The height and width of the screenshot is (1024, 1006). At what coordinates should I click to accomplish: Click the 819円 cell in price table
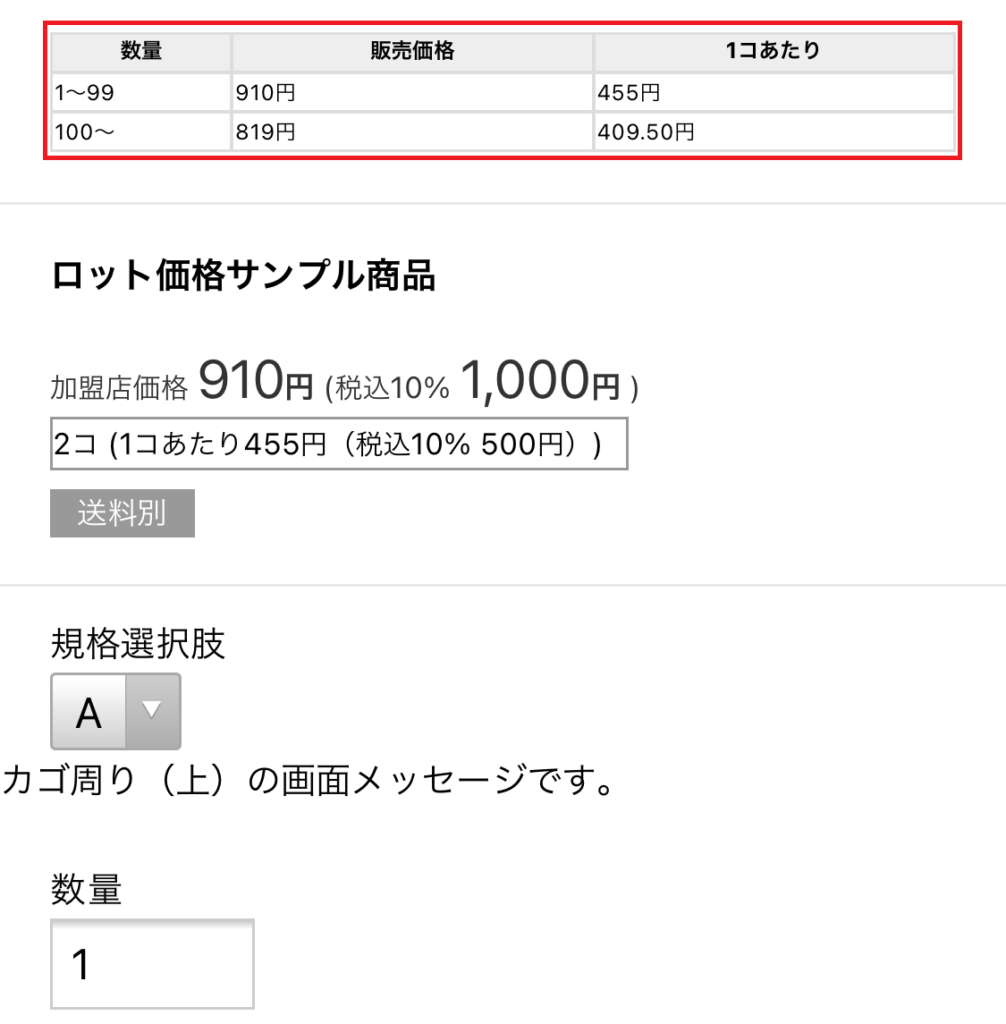(412, 132)
